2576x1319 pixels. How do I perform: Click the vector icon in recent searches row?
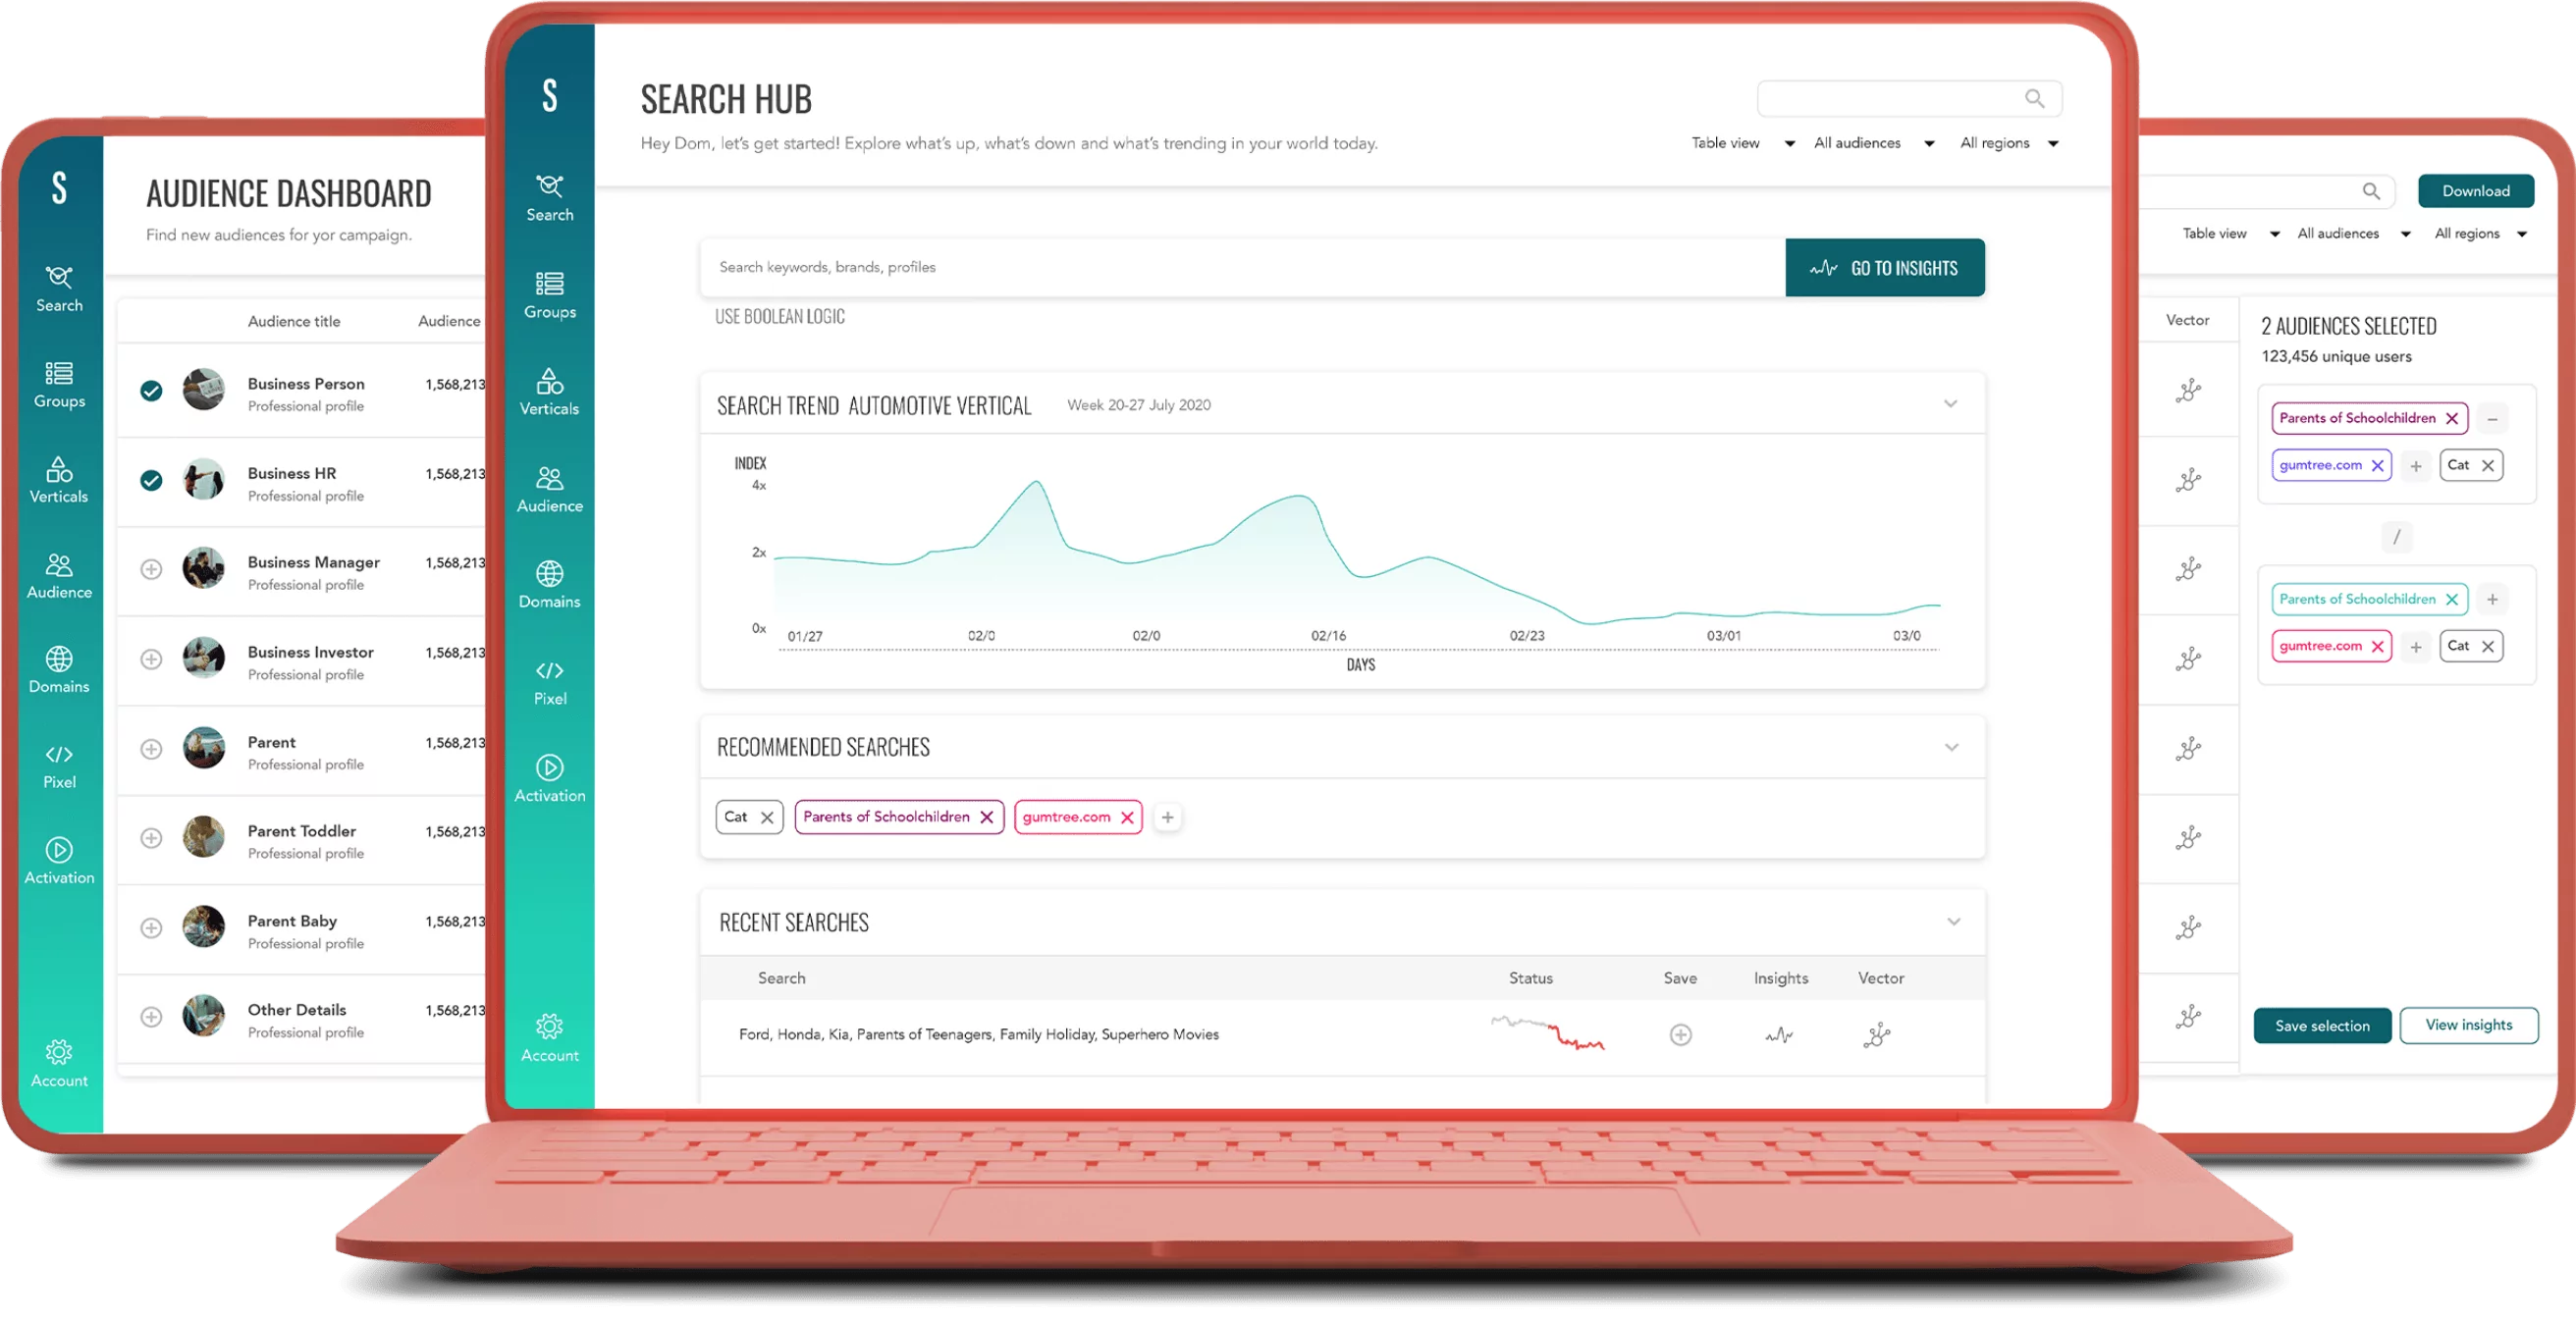[x=1877, y=1035]
